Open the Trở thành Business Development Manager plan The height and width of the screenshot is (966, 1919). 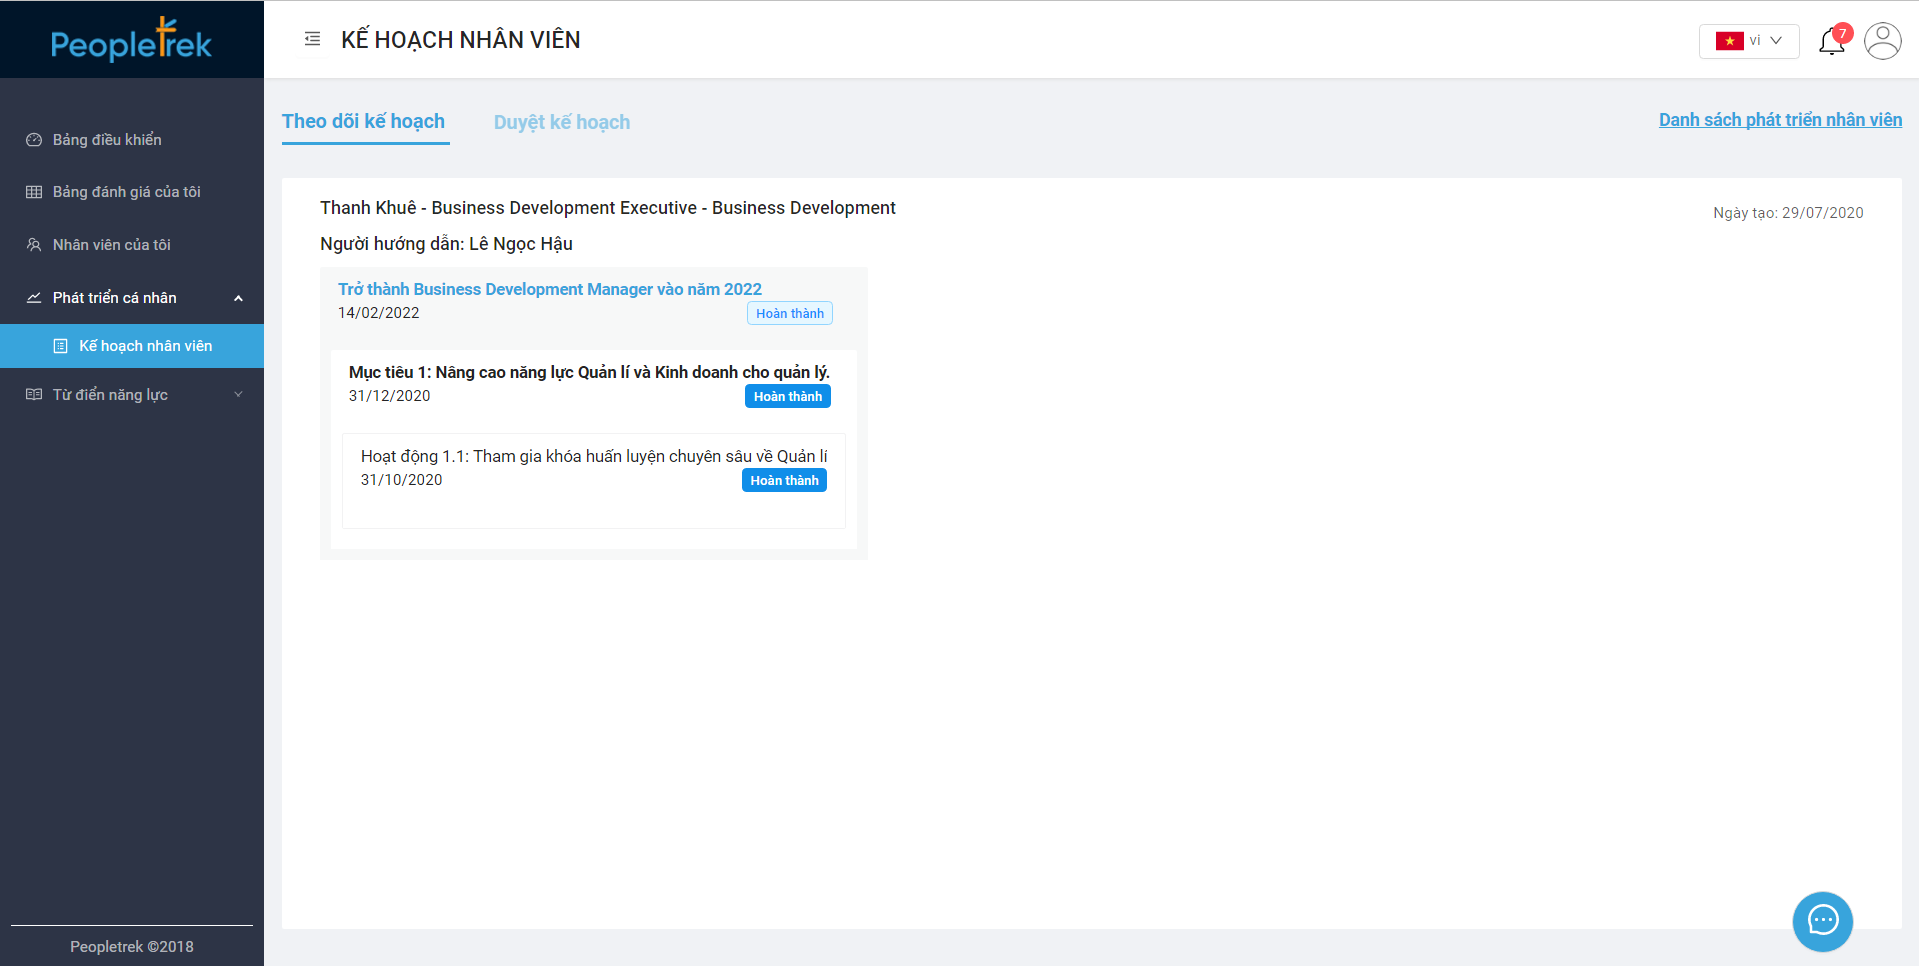[x=549, y=289]
